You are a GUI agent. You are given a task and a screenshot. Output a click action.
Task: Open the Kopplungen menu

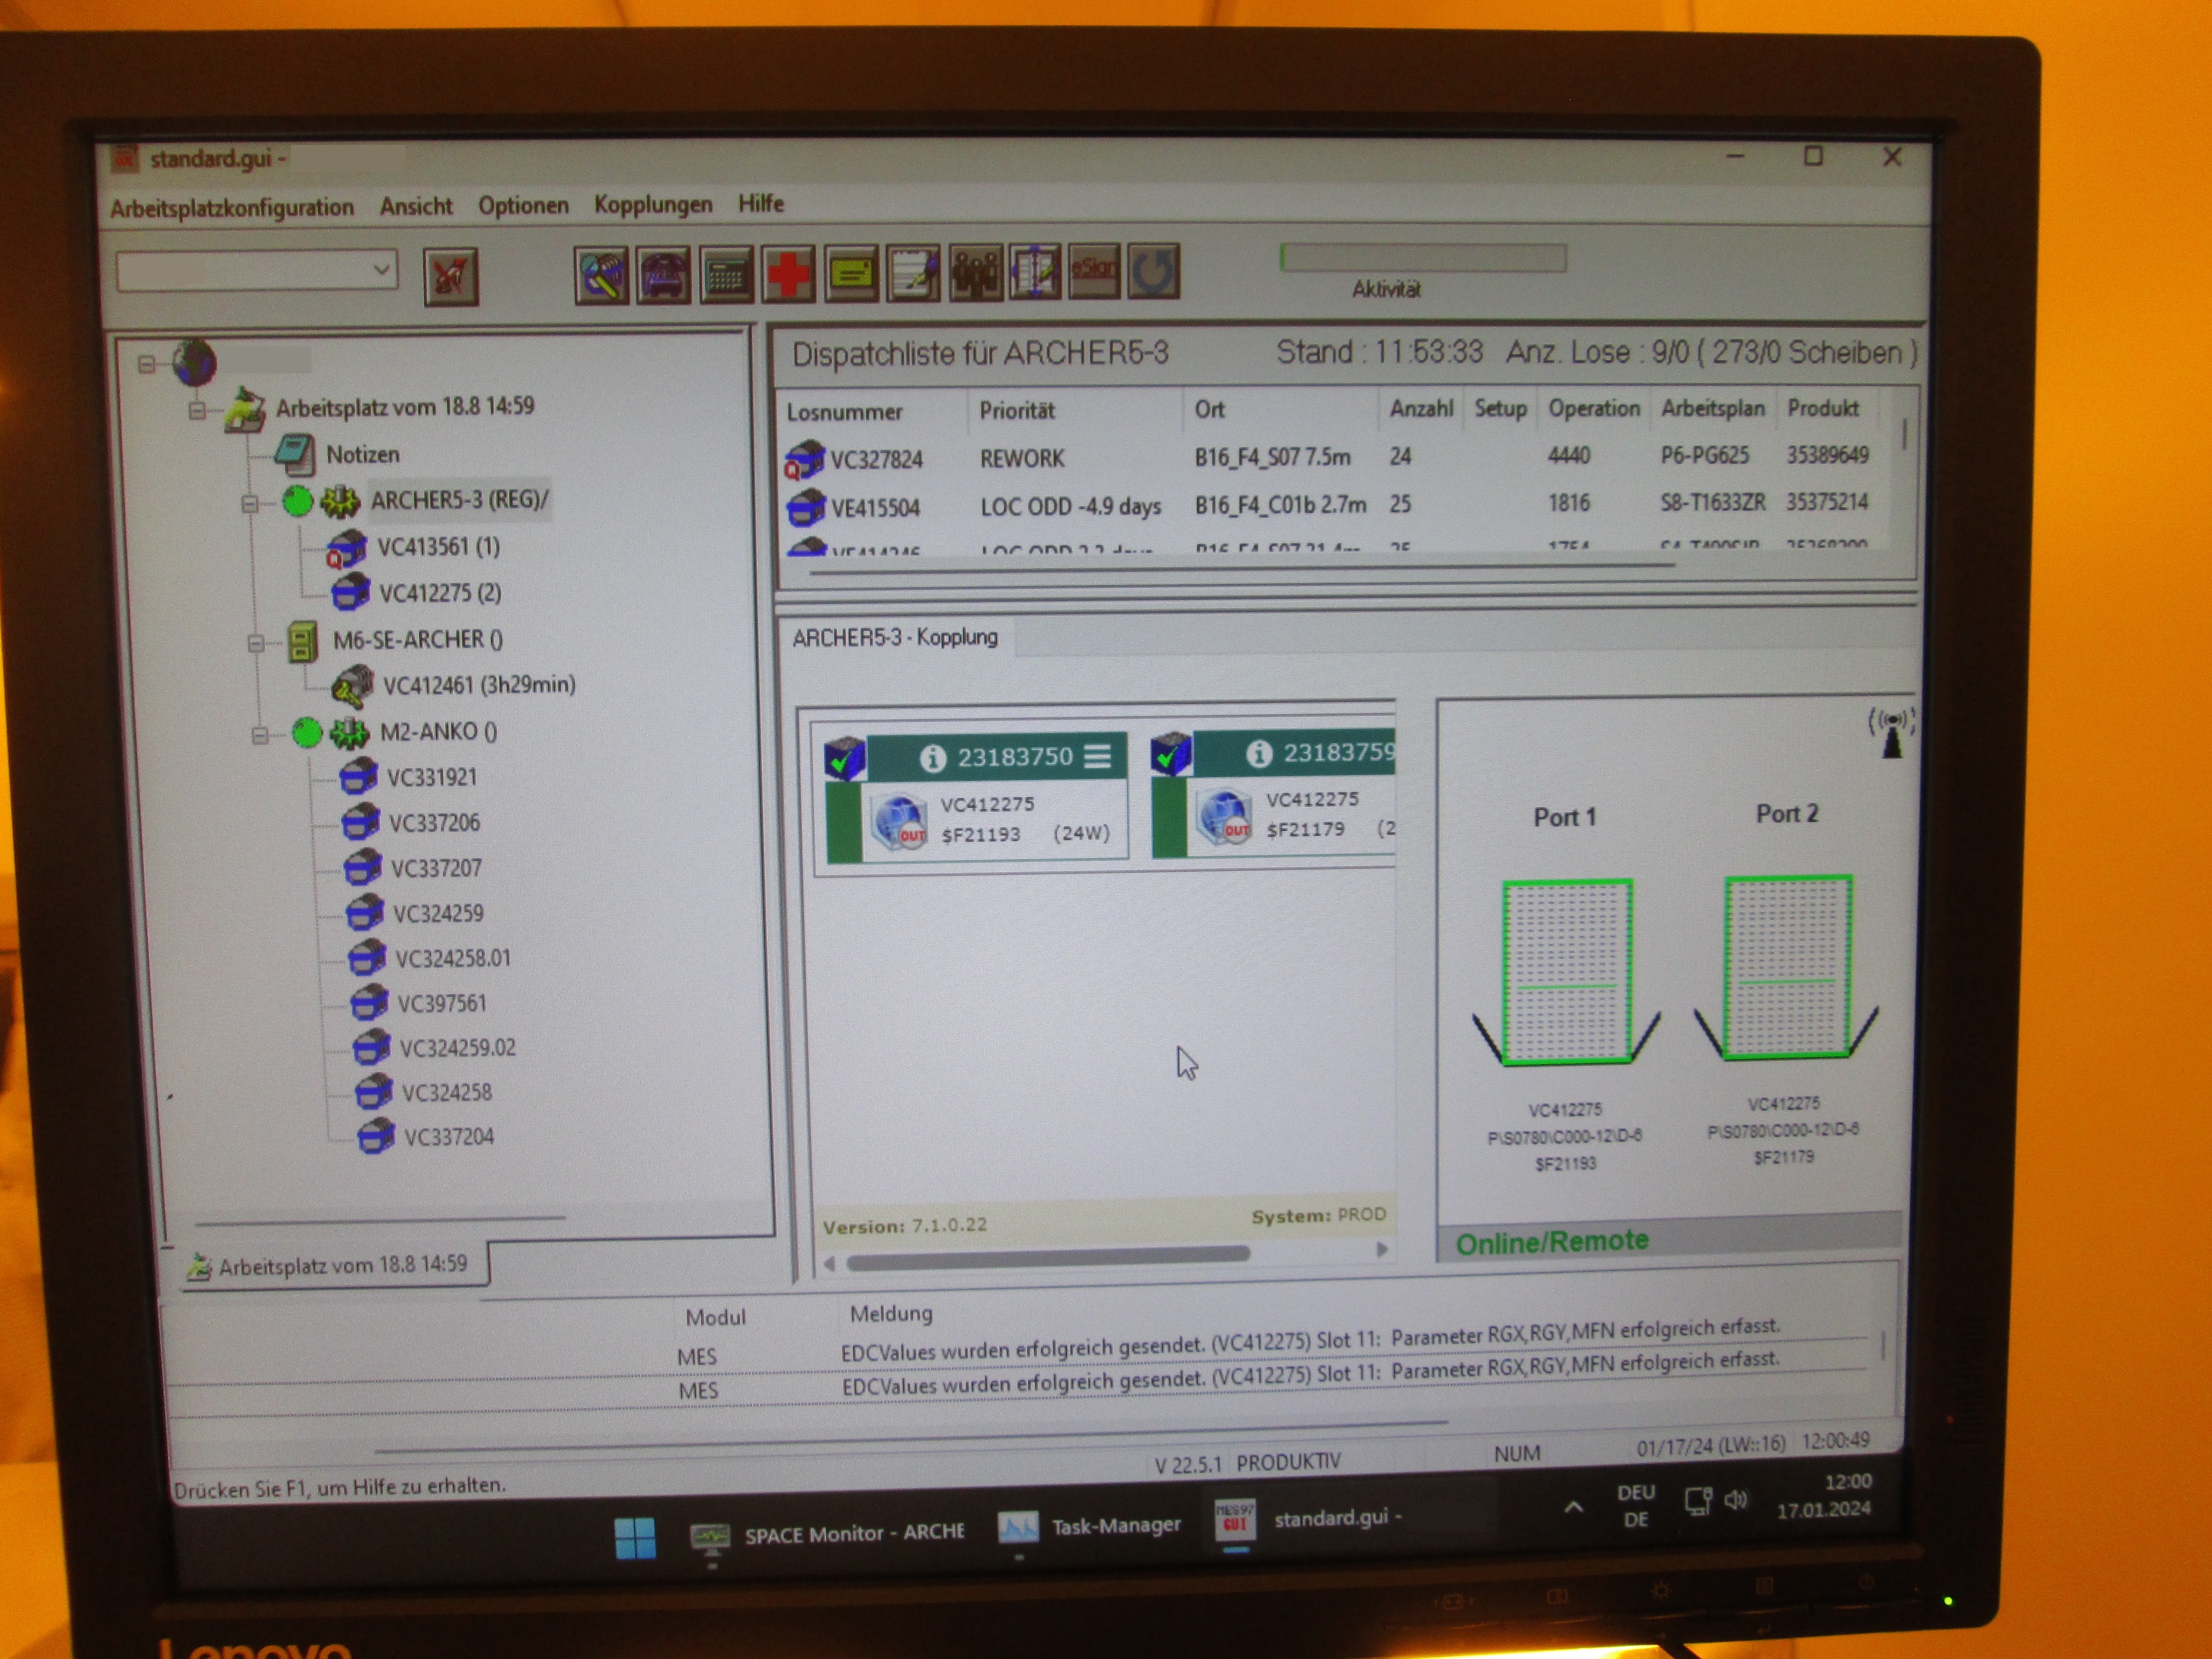pos(653,205)
